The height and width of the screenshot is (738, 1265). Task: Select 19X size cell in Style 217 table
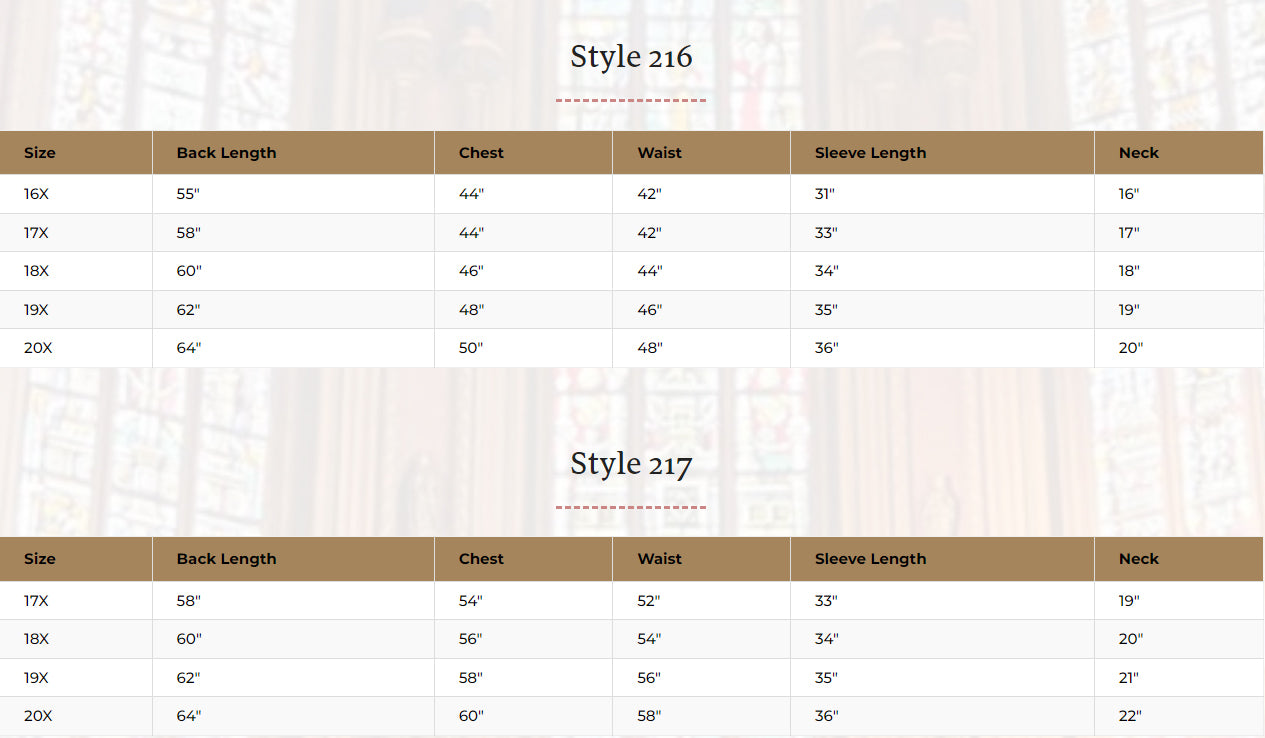tap(36, 678)
